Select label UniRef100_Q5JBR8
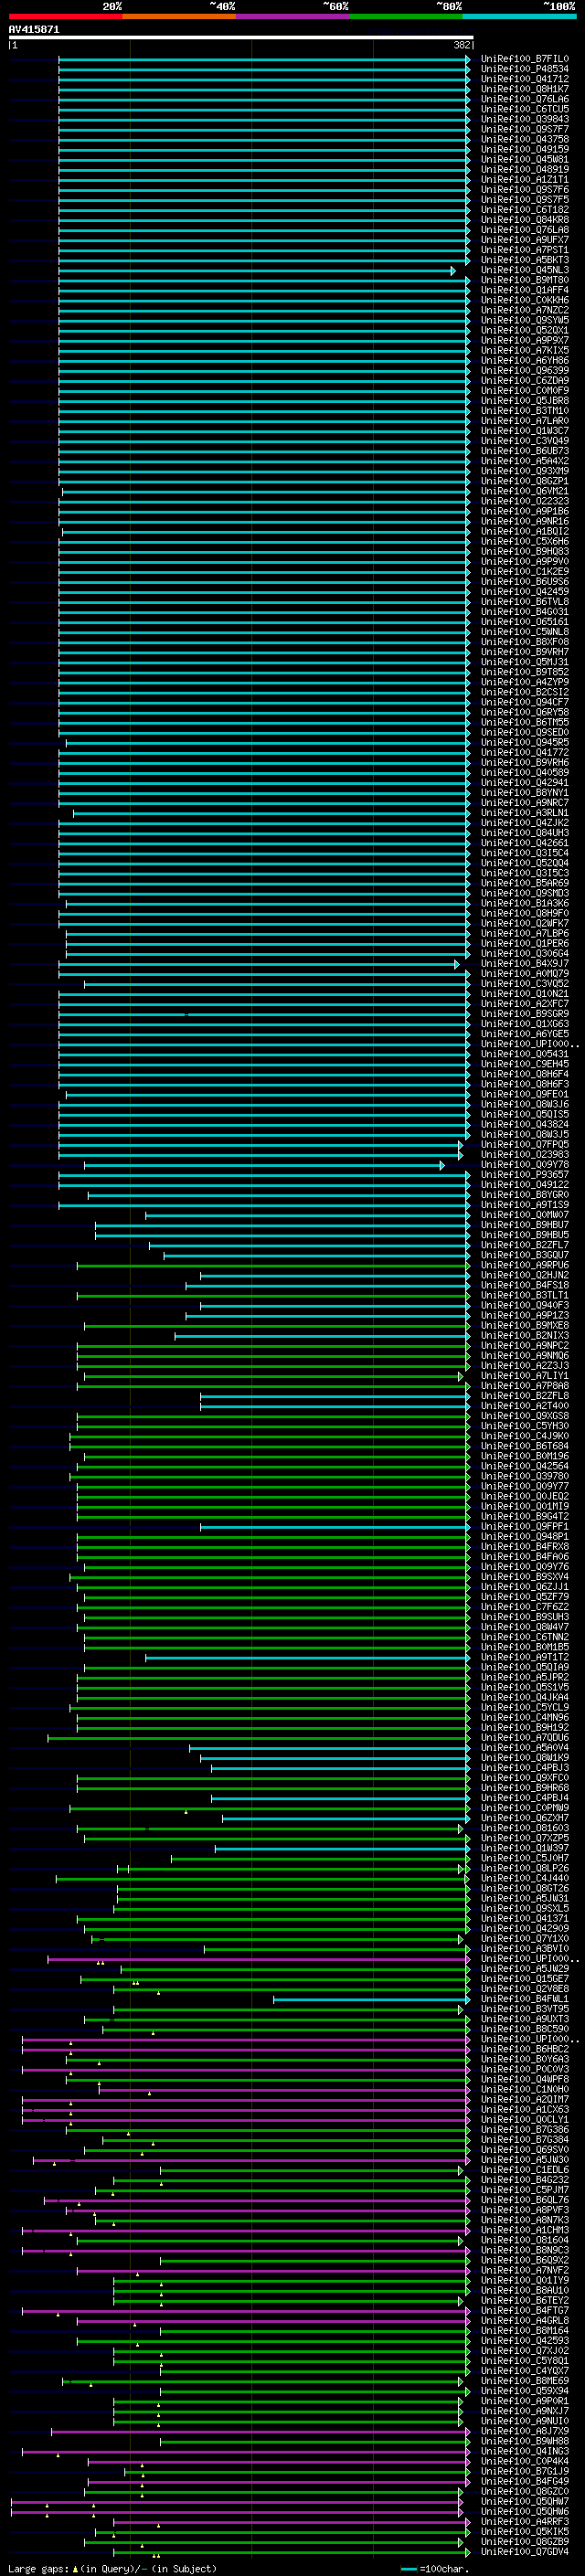585x2576 pixels. (x=524, y=401)
